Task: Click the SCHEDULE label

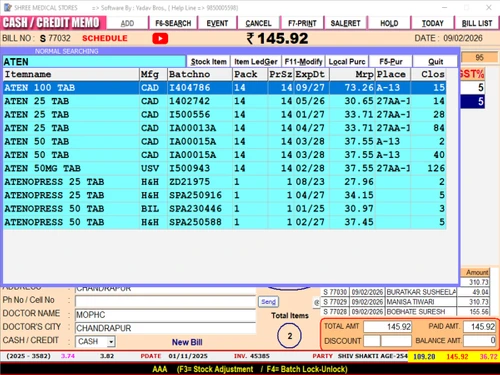Action: click(x=105, y=38)
